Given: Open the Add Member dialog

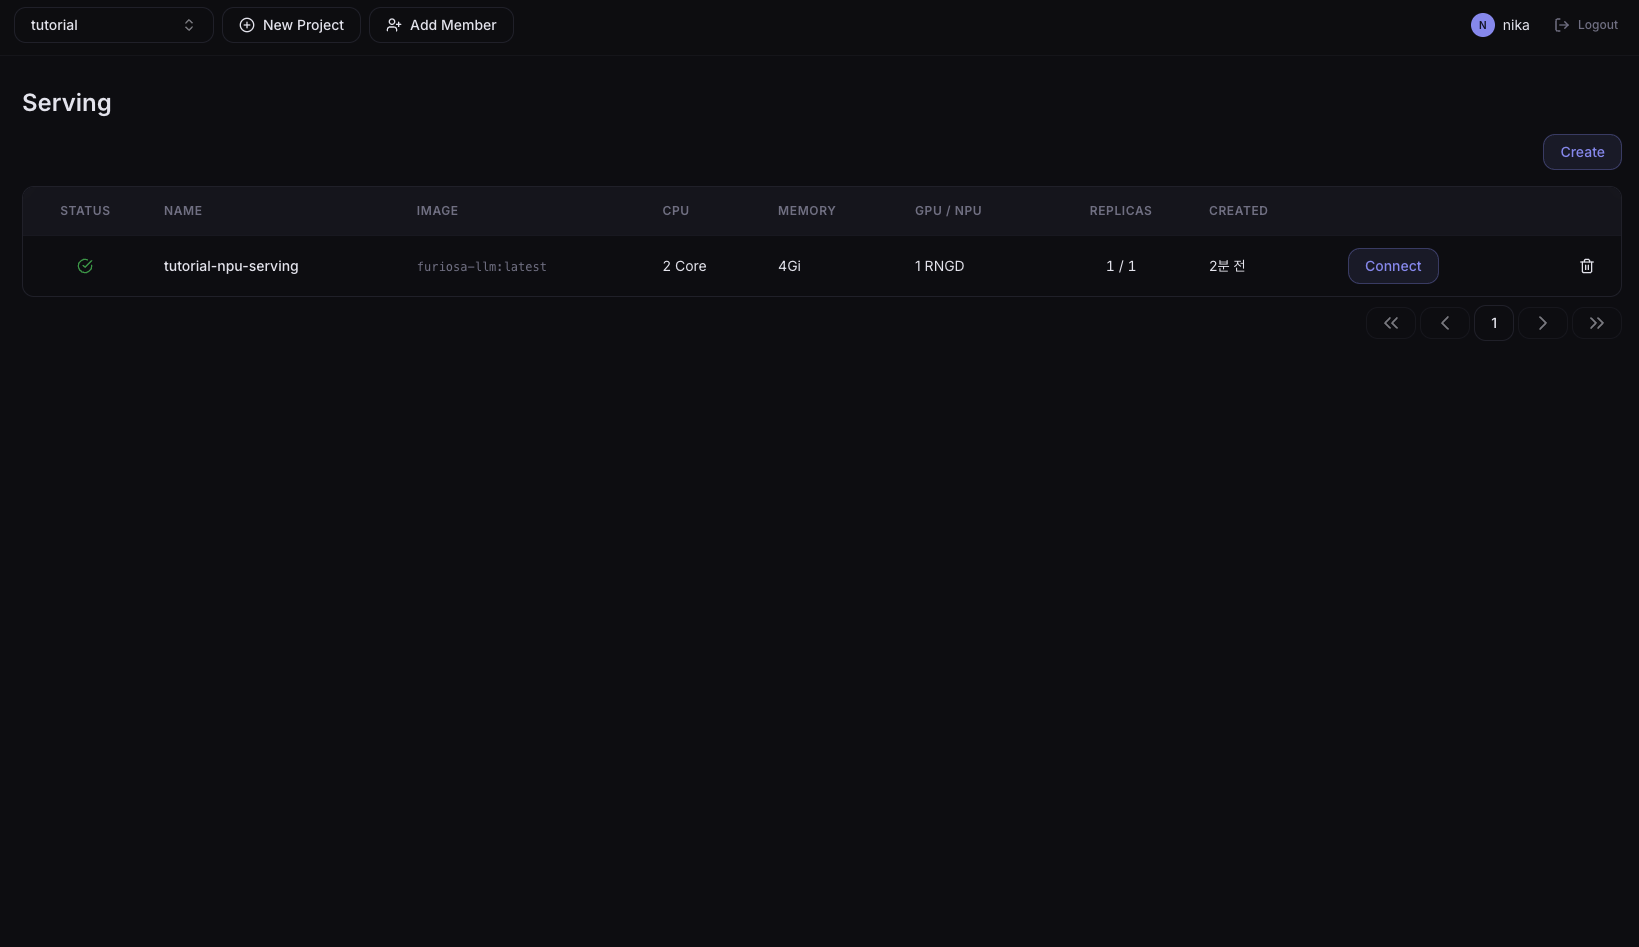Looking at the screenshot, I should tap(441, 25).
